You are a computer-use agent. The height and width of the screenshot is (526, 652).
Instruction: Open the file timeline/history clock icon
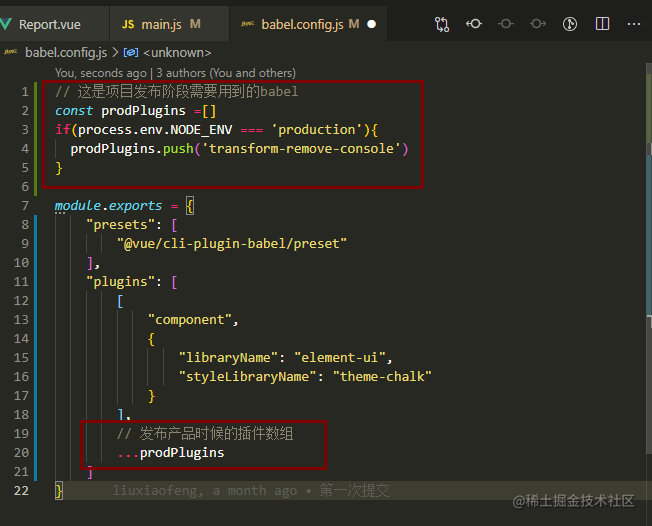[570, 24]
